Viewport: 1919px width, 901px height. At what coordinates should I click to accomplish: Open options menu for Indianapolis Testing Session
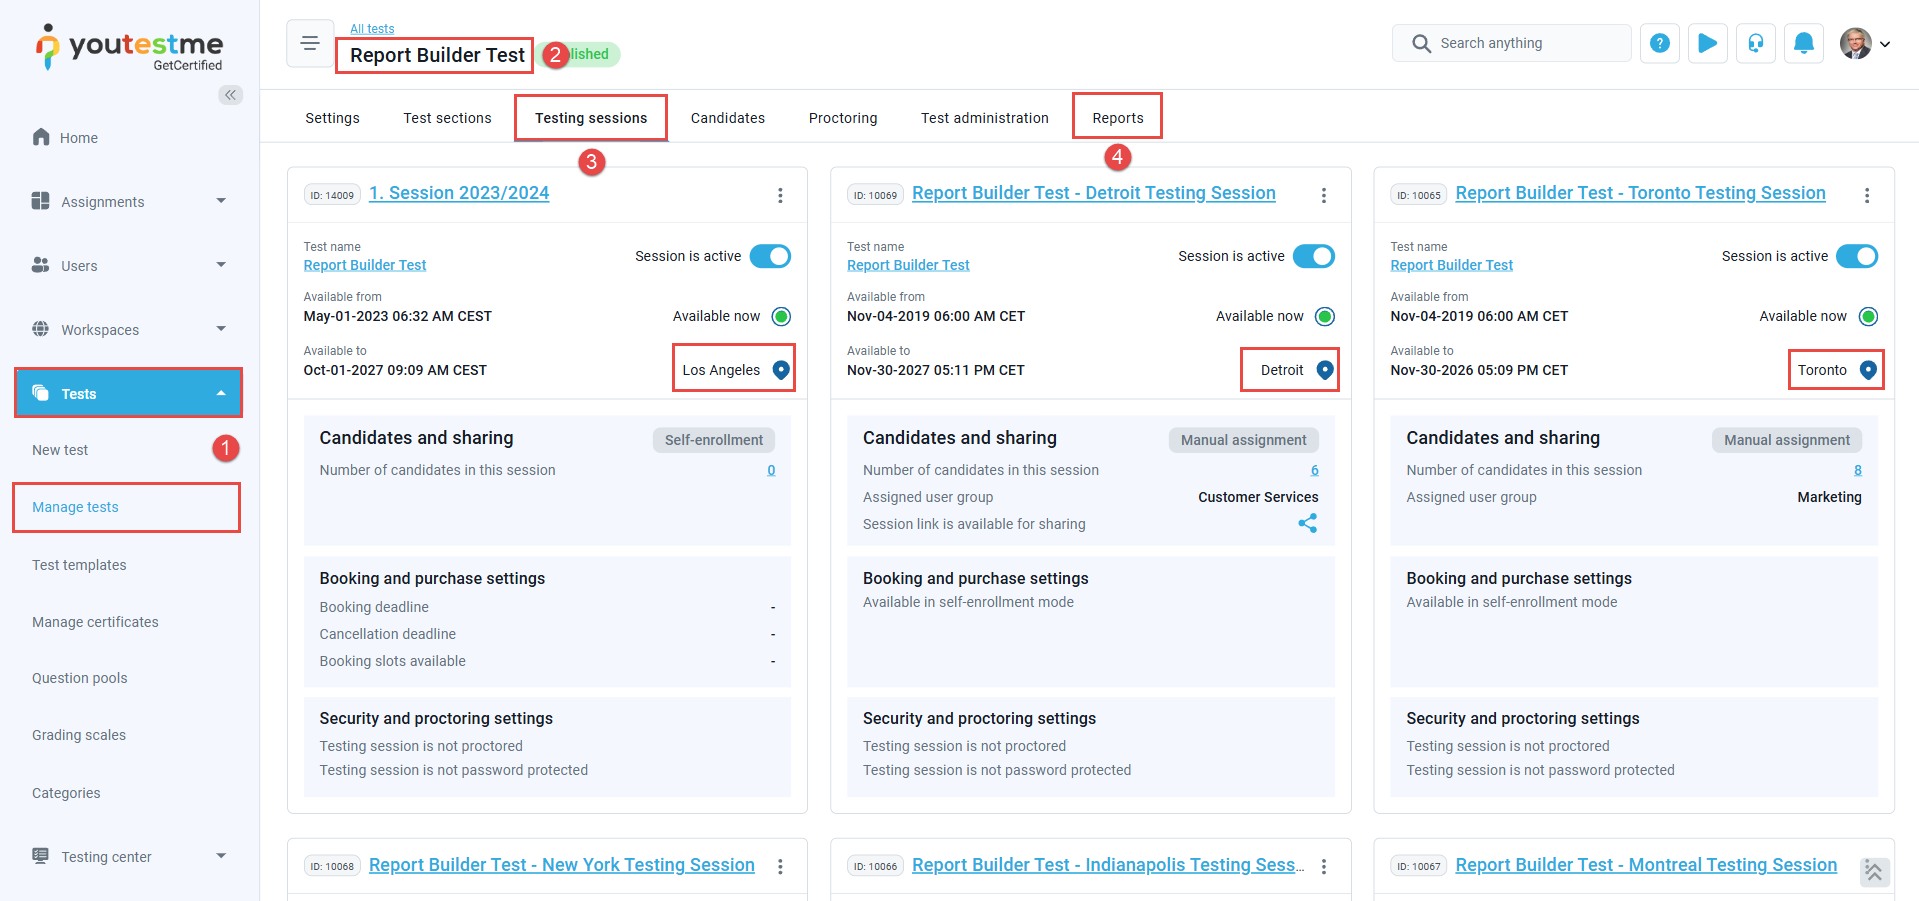pyautogui.click(x=1323, y=867)
